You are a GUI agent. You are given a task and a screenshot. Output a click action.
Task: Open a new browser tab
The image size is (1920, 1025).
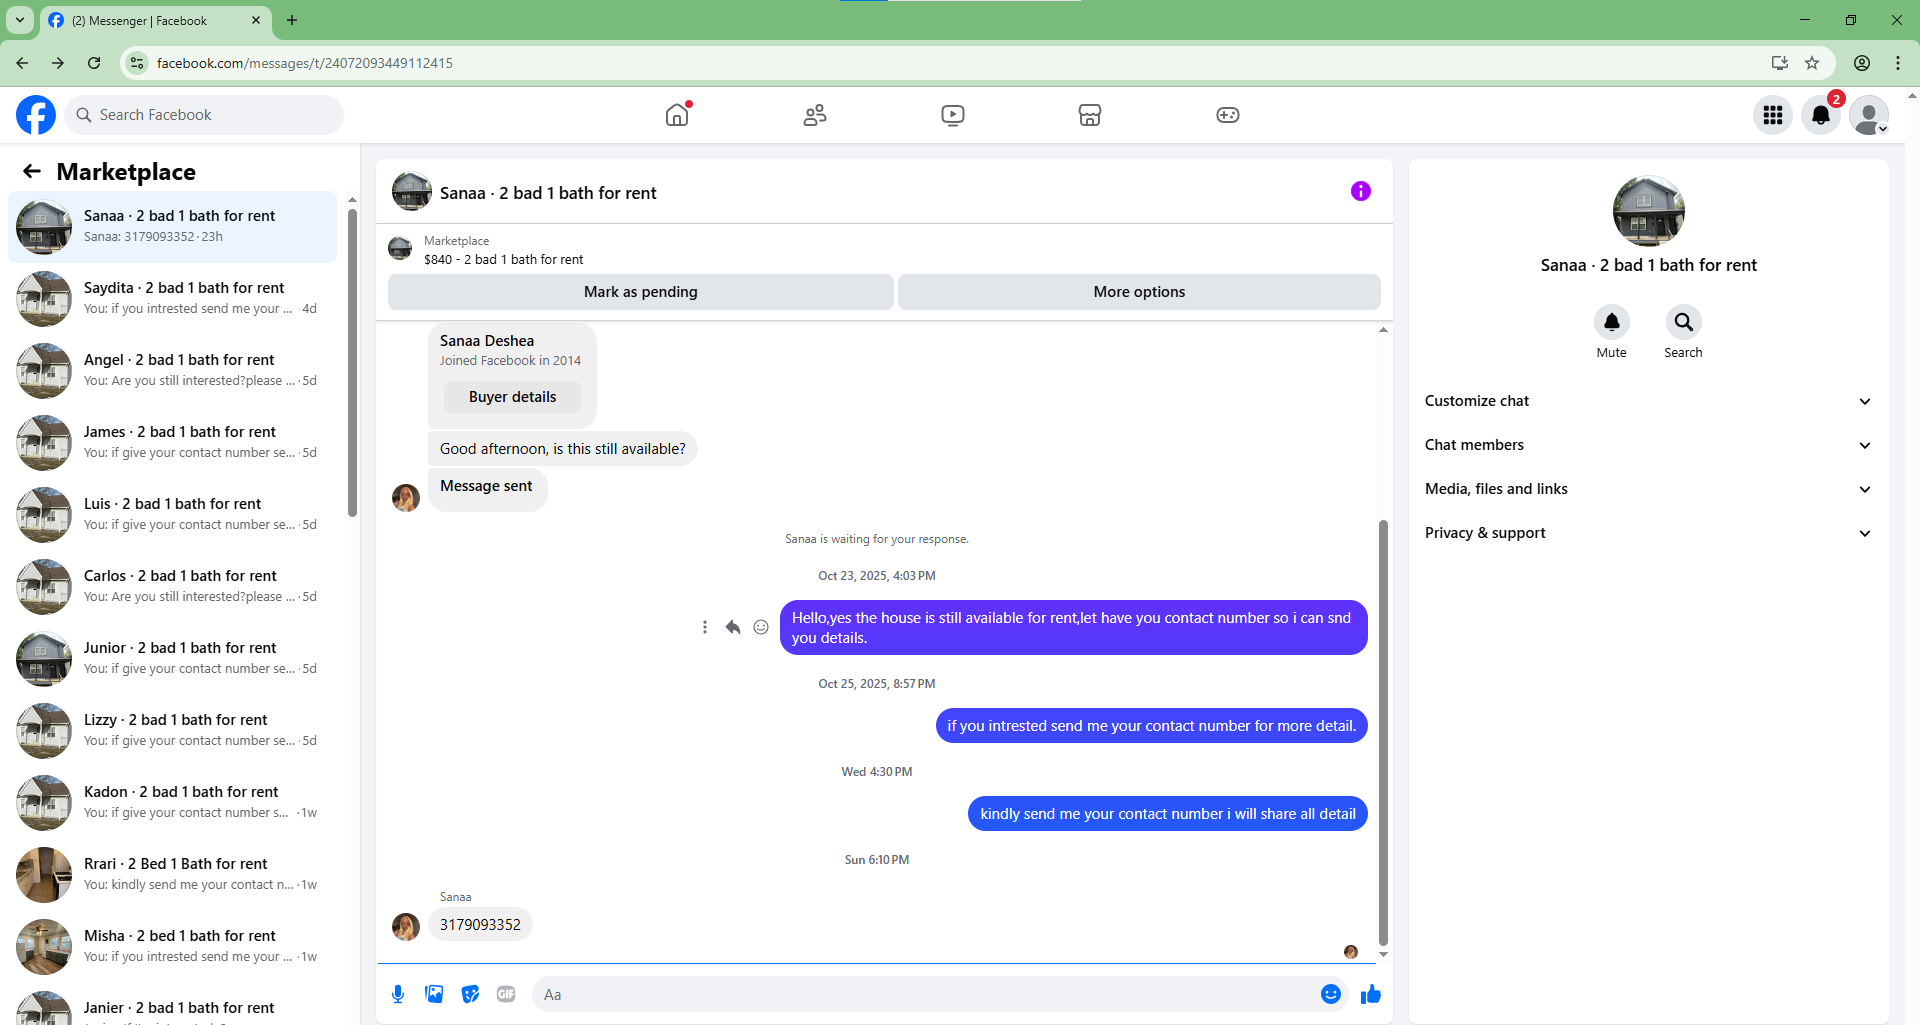(x=292, y=20)
